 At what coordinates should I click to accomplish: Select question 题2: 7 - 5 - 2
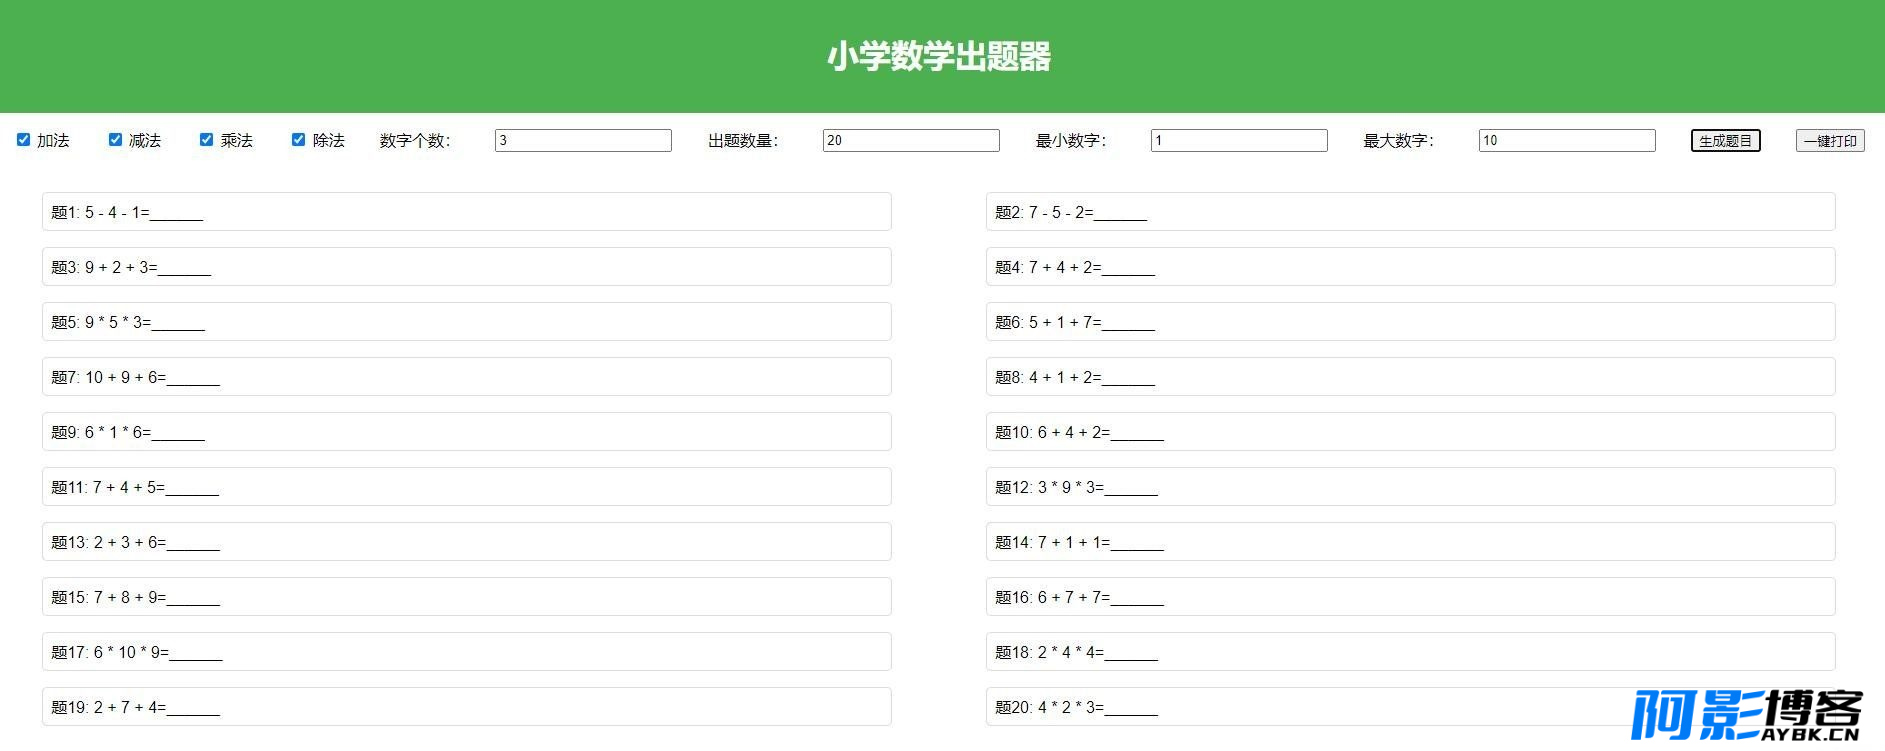click(x=1411, y=212)
